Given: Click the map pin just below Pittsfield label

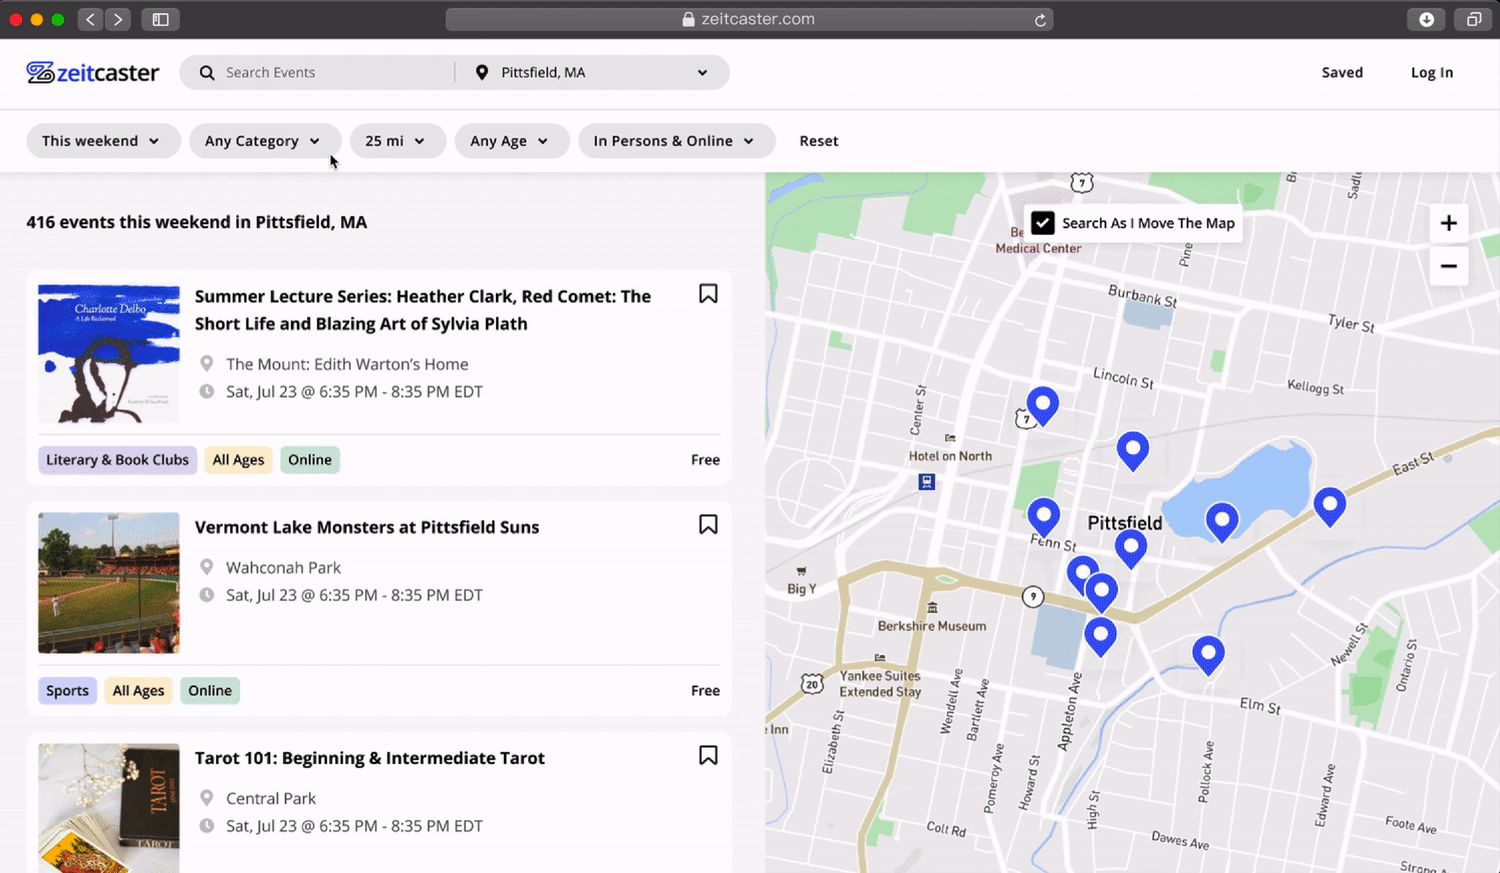Looking at the screenshot, I should [x=1130, y=549].
